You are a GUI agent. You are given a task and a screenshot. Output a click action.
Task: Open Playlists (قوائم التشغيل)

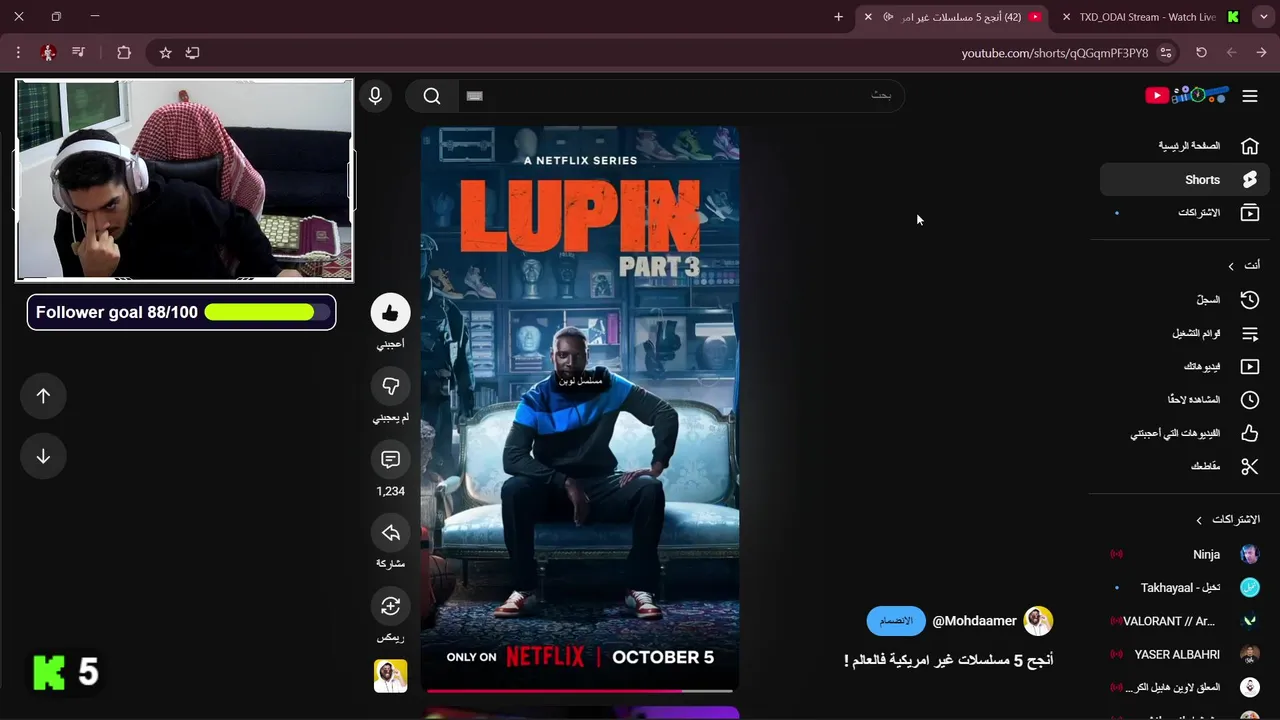click(1185, 334)
